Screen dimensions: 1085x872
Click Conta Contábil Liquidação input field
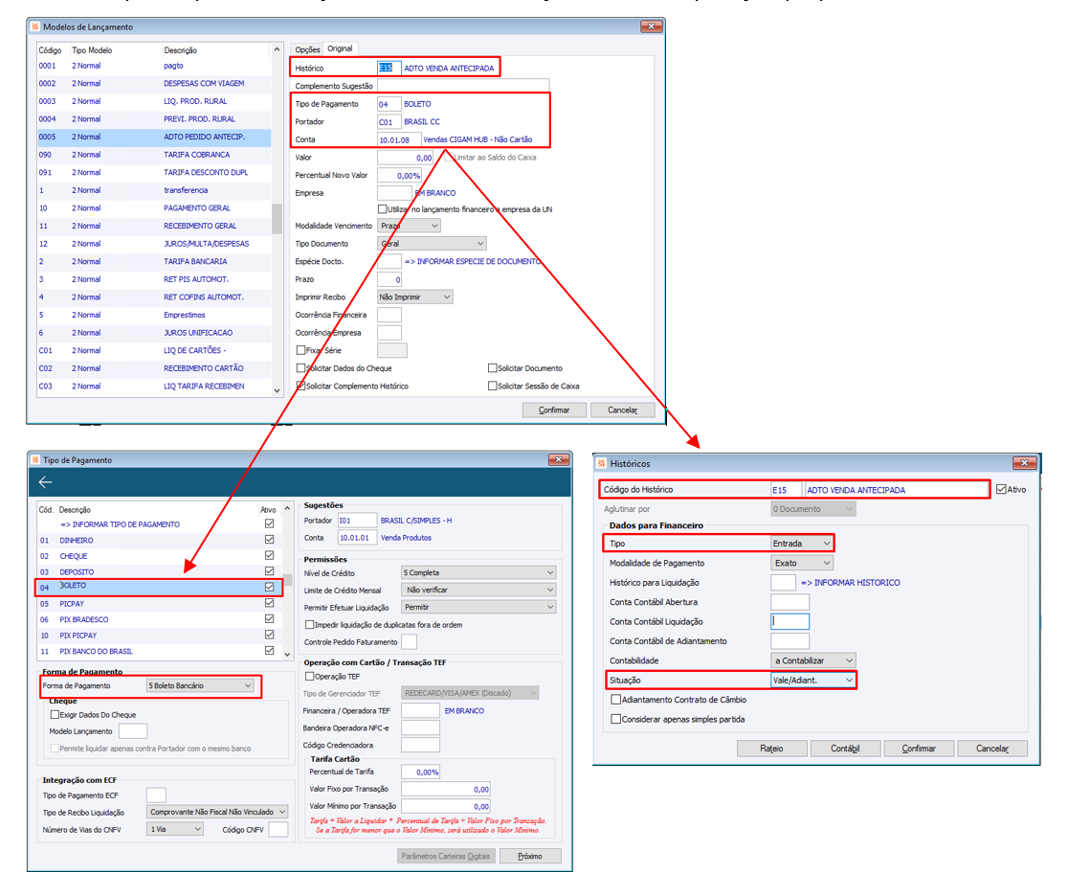[x=790, y=621]
